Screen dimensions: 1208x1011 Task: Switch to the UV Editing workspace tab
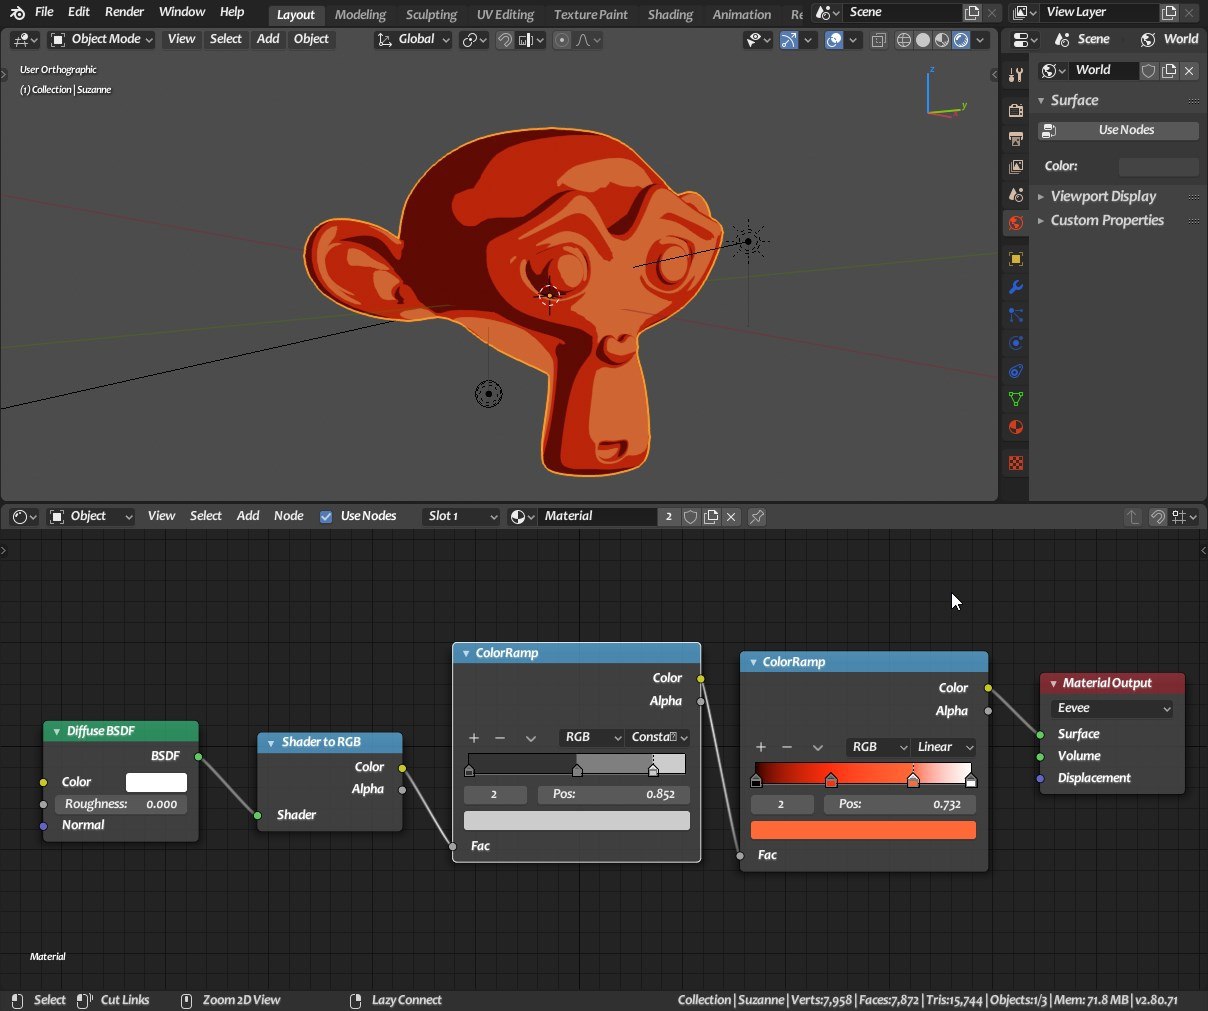point(505,14)
